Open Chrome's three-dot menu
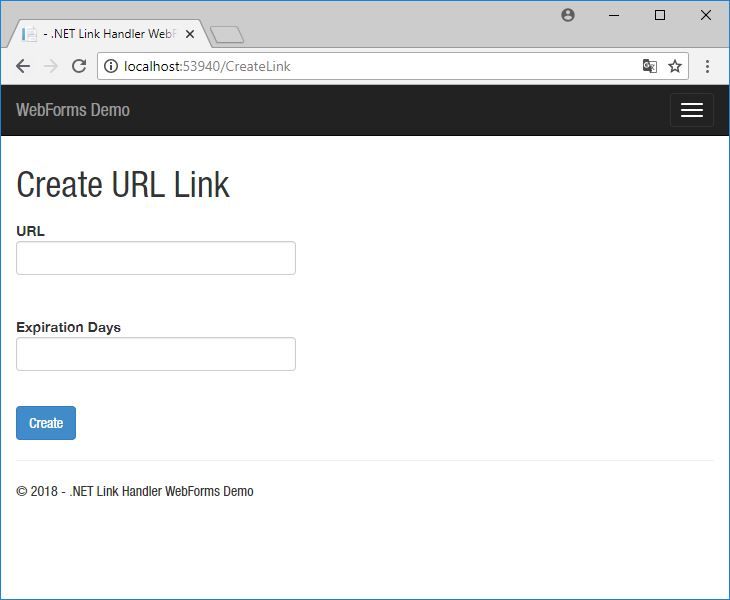This screenshot has height=600, width=730. click(707, 66)
